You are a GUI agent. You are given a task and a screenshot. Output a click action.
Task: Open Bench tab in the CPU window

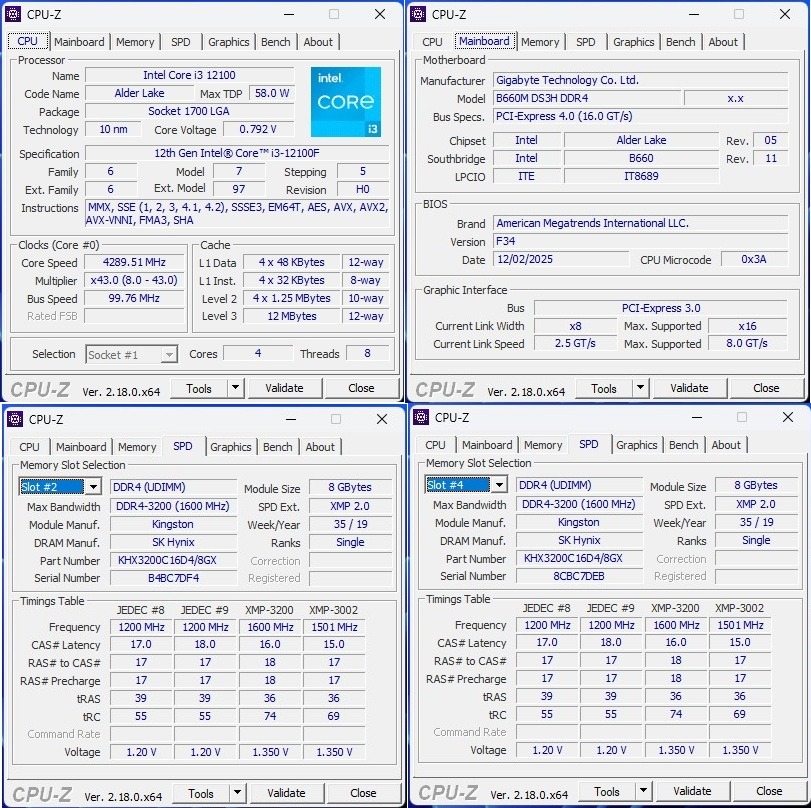[x=276, y=42]
